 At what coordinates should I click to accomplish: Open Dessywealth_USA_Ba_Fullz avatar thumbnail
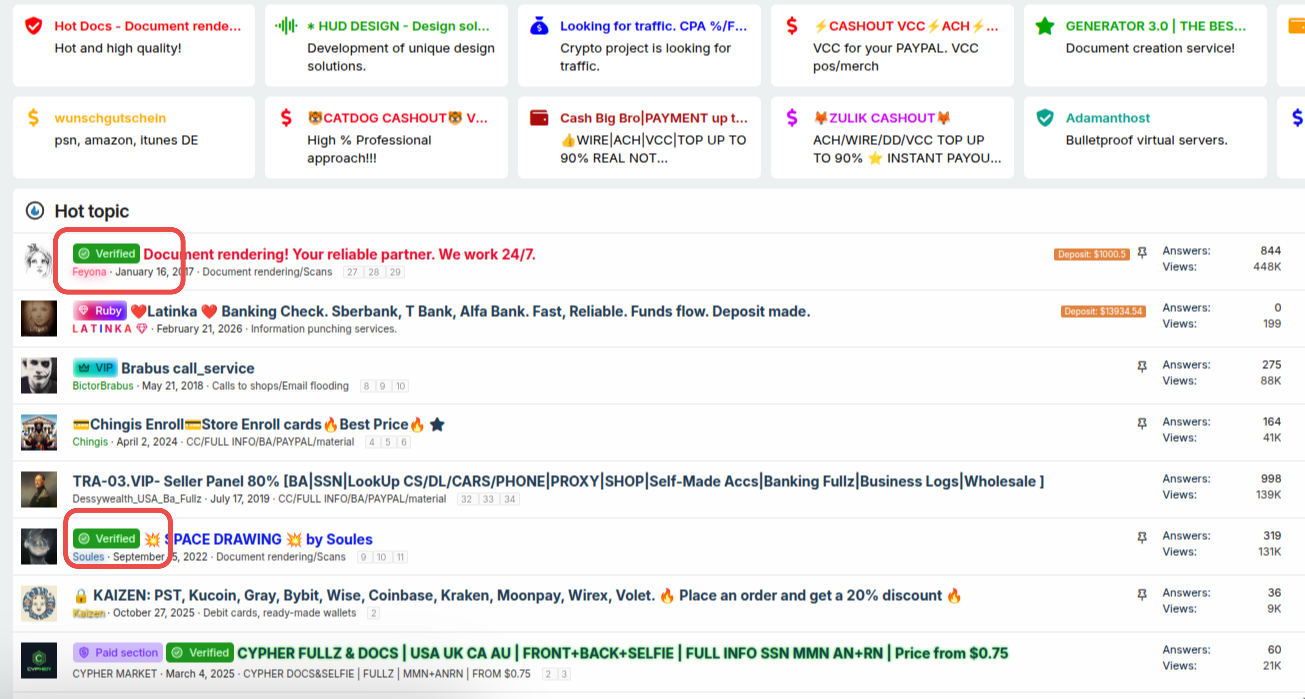[x=39, y=489]
